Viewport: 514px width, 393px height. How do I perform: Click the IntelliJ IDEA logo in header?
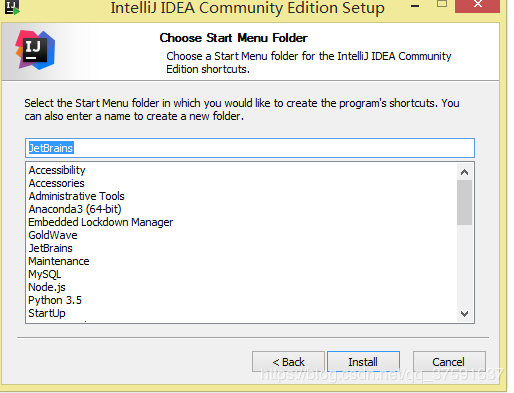35,50
